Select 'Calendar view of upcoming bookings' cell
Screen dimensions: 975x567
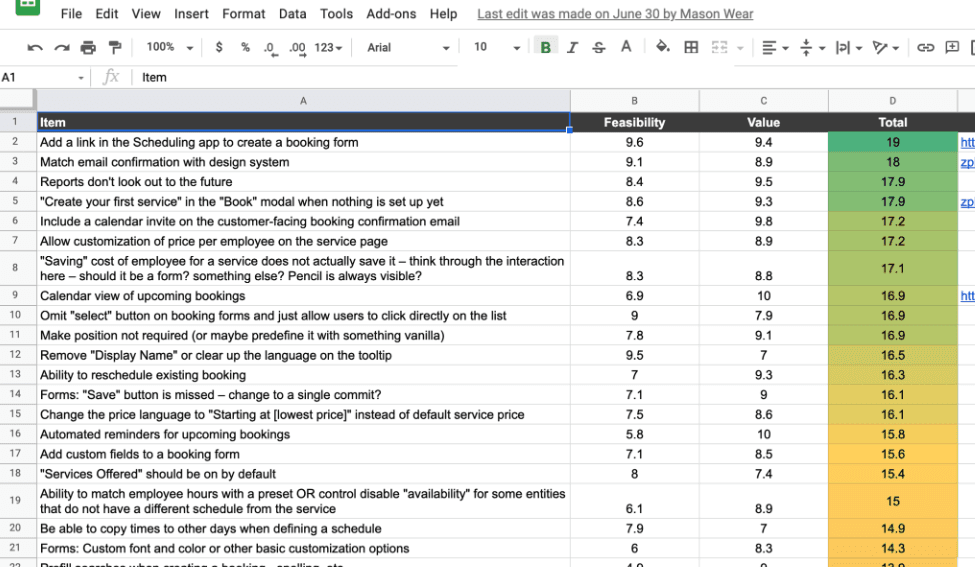click(x=303, y=296)
